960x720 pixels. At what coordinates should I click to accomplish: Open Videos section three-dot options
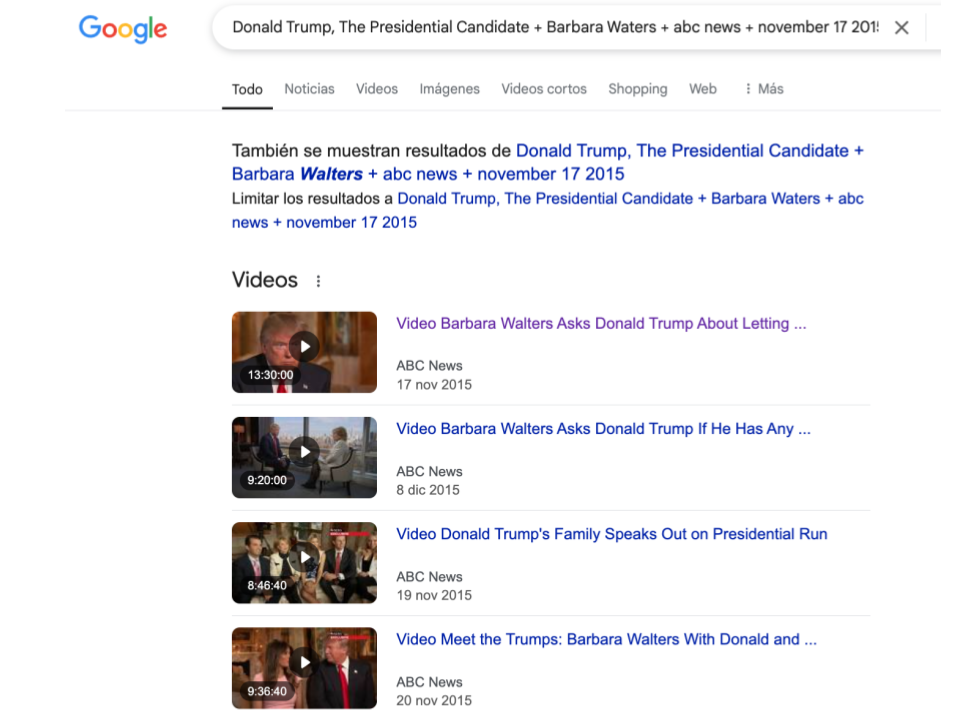(x=319, y=281)
